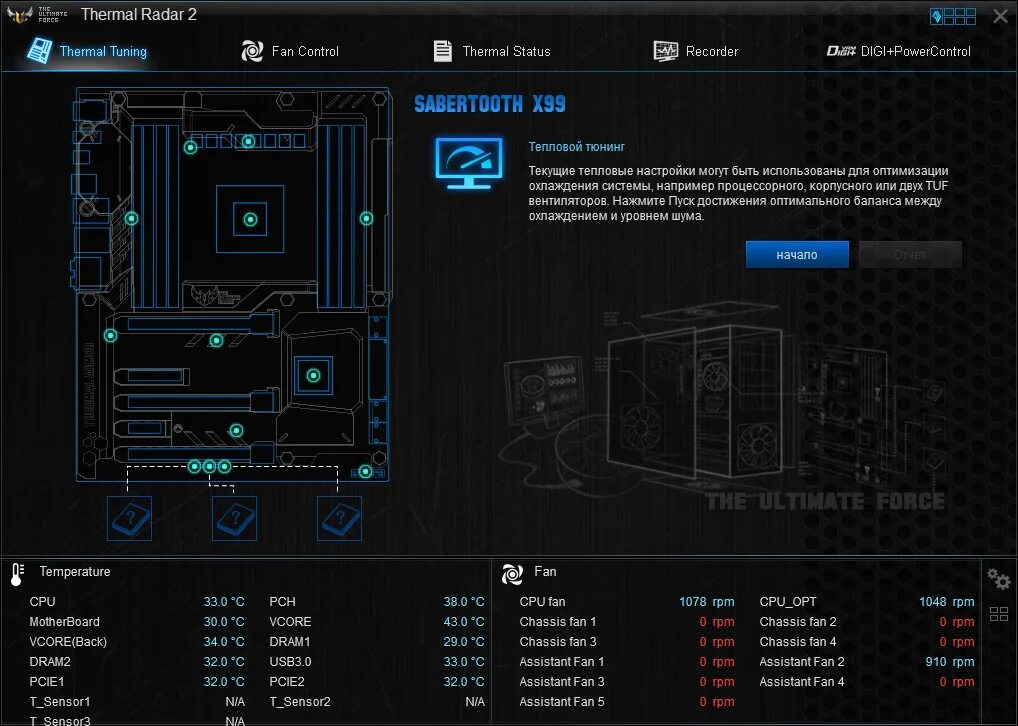The height and width of the screenshot is (726, 1018).
Task: Click four-square layout icon below the gear
Action: pos(999,614)
